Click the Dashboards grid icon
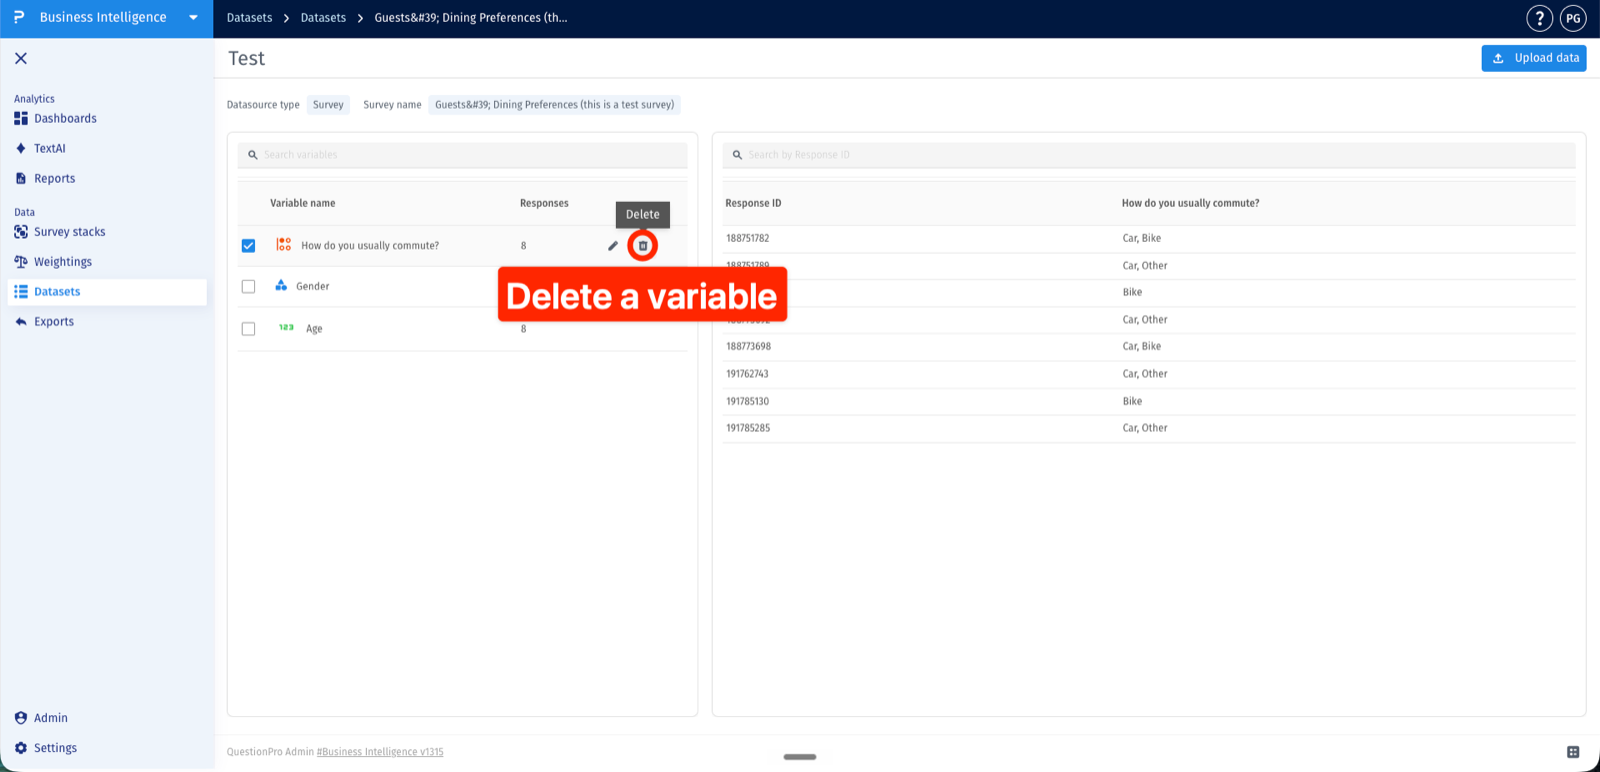This screenshot has height=772, width=1600. click(x=21, y=118)
